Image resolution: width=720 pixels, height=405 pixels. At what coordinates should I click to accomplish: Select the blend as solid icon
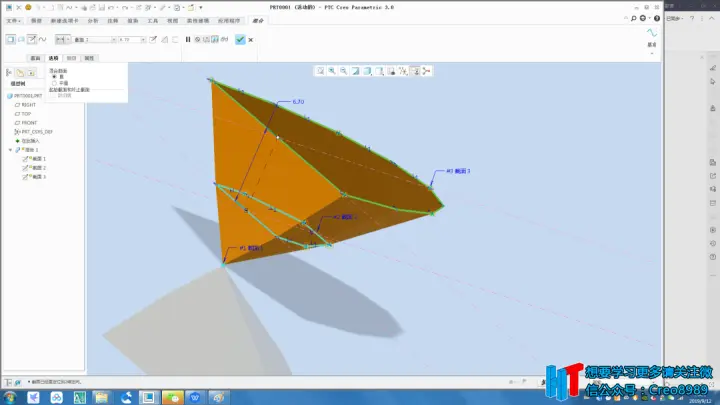[11, 39]
